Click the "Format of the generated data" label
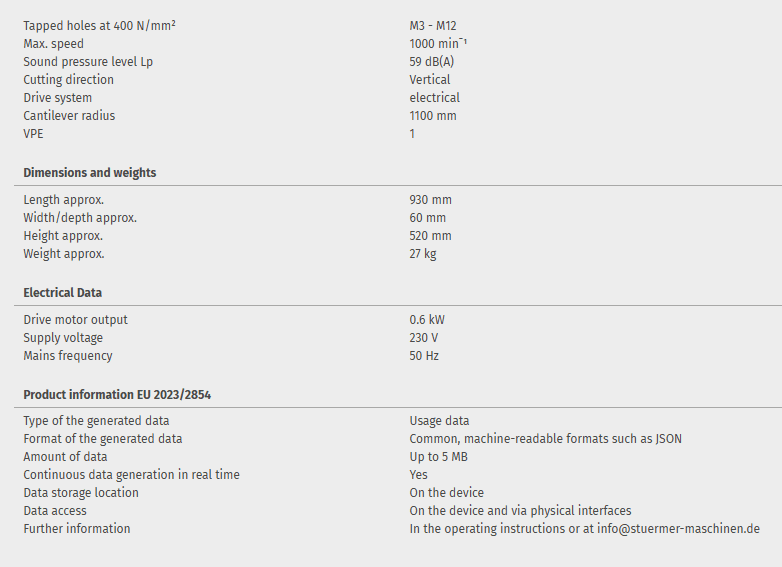Image resolution: width=782 pixels, height=567 pixels. 103,439
